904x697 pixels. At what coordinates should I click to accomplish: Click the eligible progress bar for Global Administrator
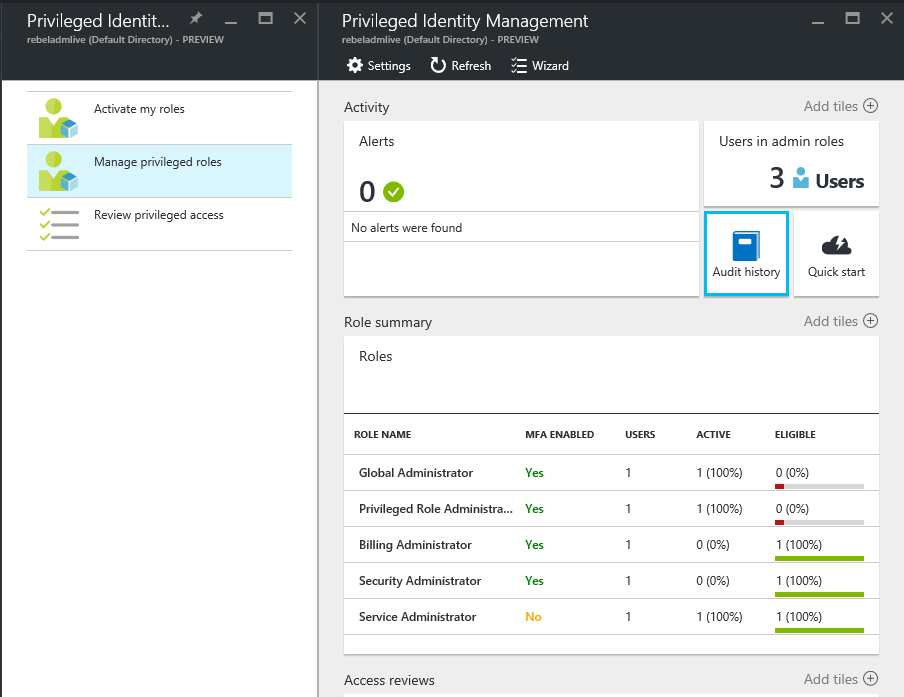click(x=819, y=487)
